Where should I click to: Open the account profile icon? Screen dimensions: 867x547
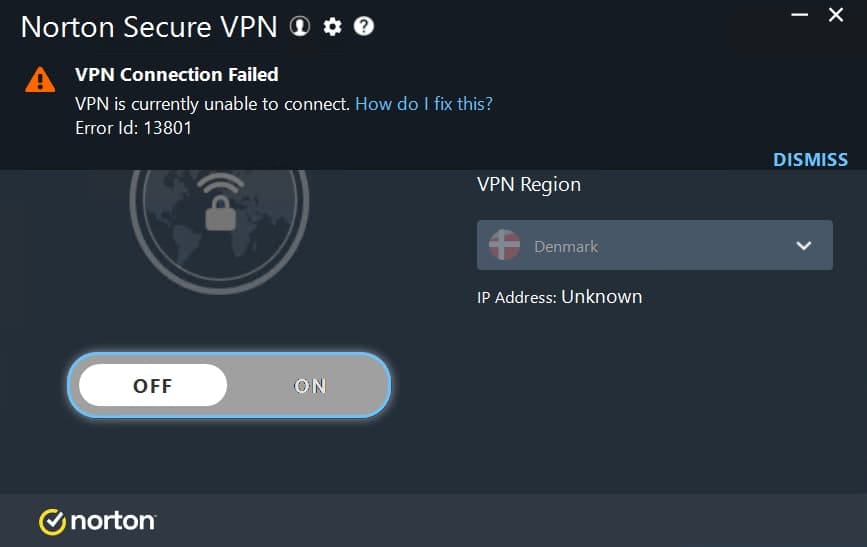coord(299,27)
